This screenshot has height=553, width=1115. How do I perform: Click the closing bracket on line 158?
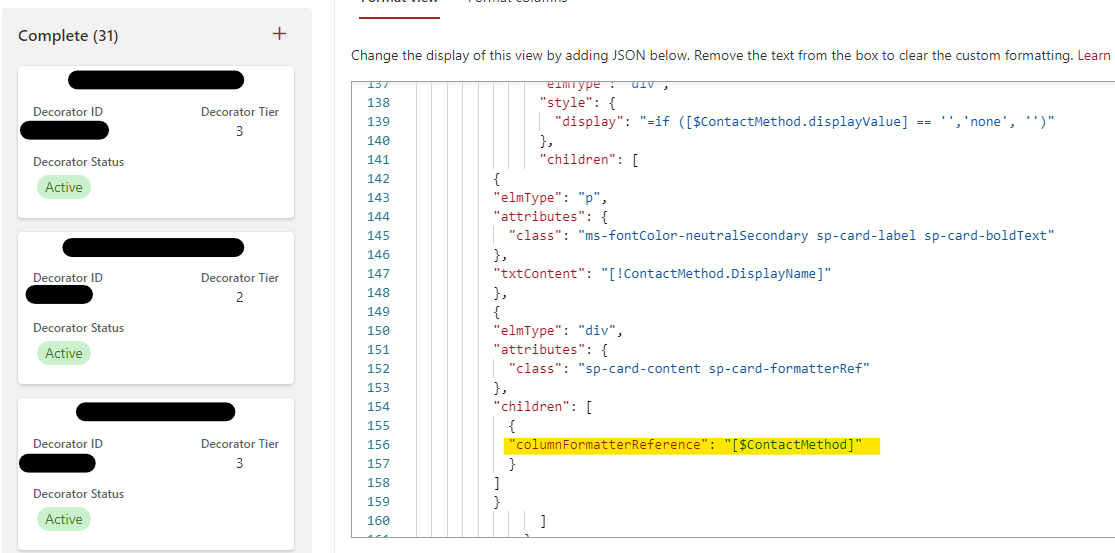click(497, 483)
